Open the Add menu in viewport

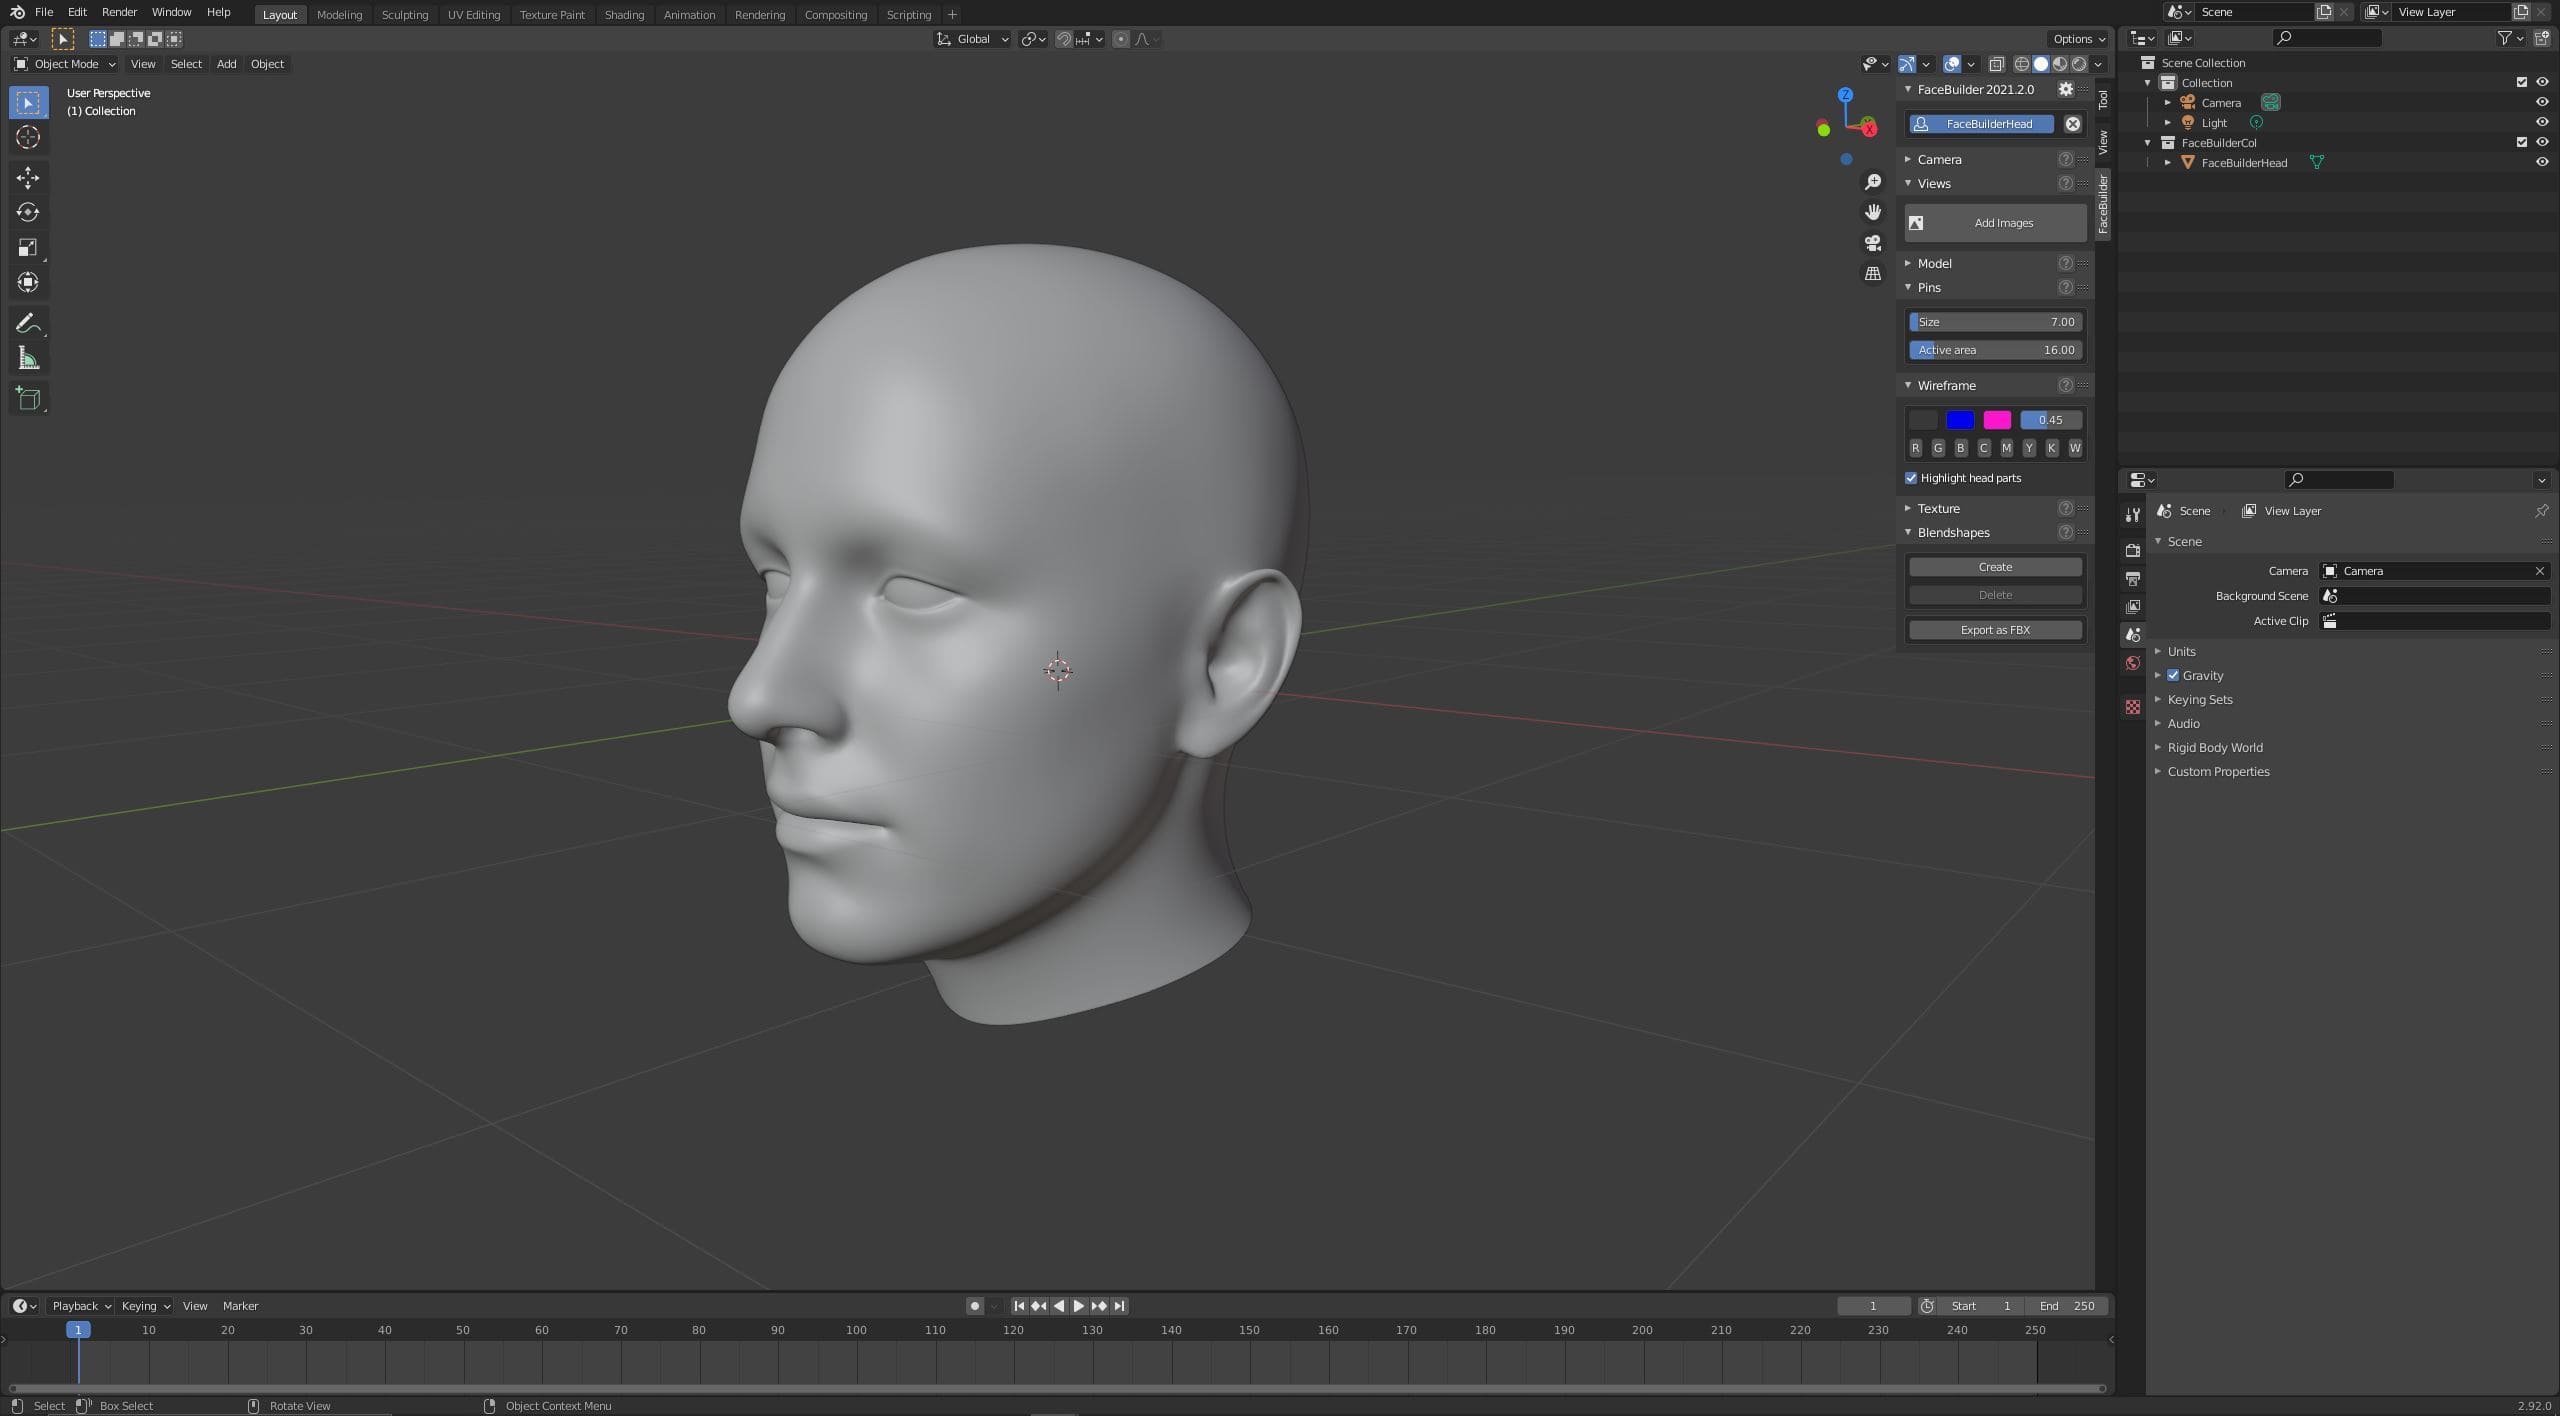pos(226,64)
